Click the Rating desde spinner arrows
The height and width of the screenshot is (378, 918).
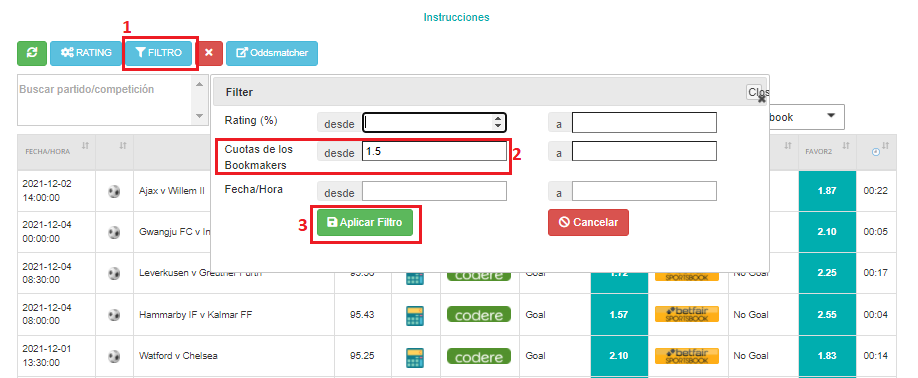coord(498,122)
